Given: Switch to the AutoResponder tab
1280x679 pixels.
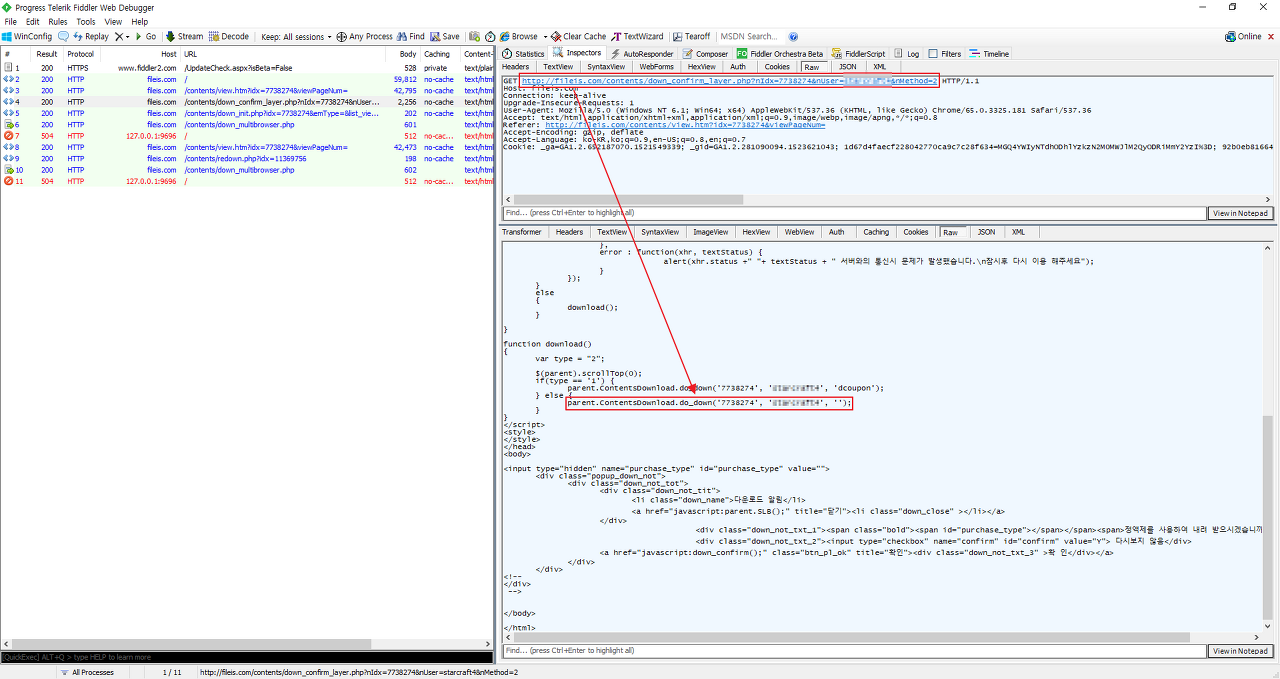Looking at the screenshot, I should 641,54.
